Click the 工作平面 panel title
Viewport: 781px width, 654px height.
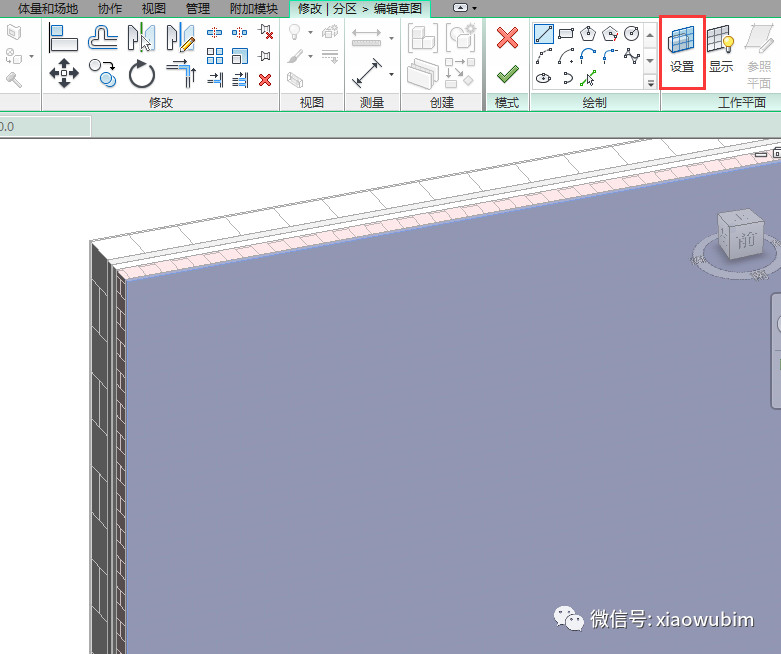click(741, 103)
